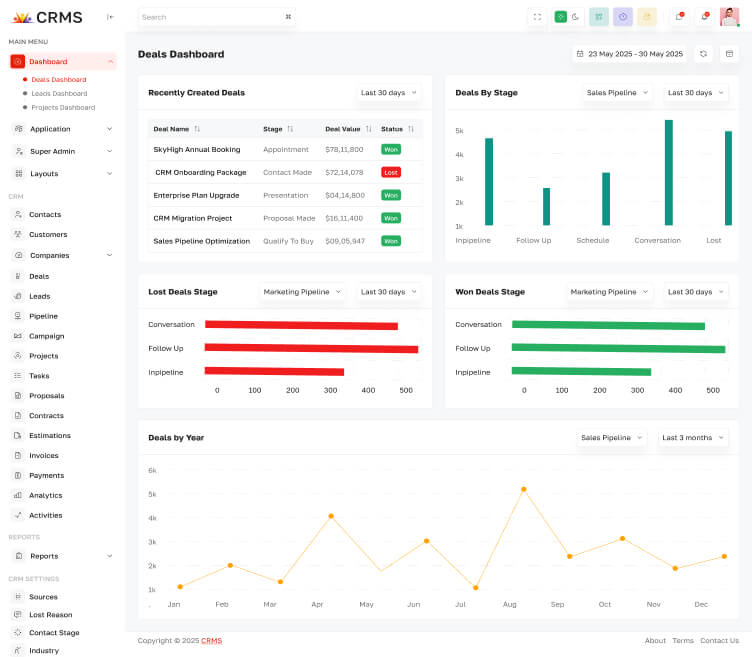
Task: Click the Analytics sidebar icon
Action: 18,495
